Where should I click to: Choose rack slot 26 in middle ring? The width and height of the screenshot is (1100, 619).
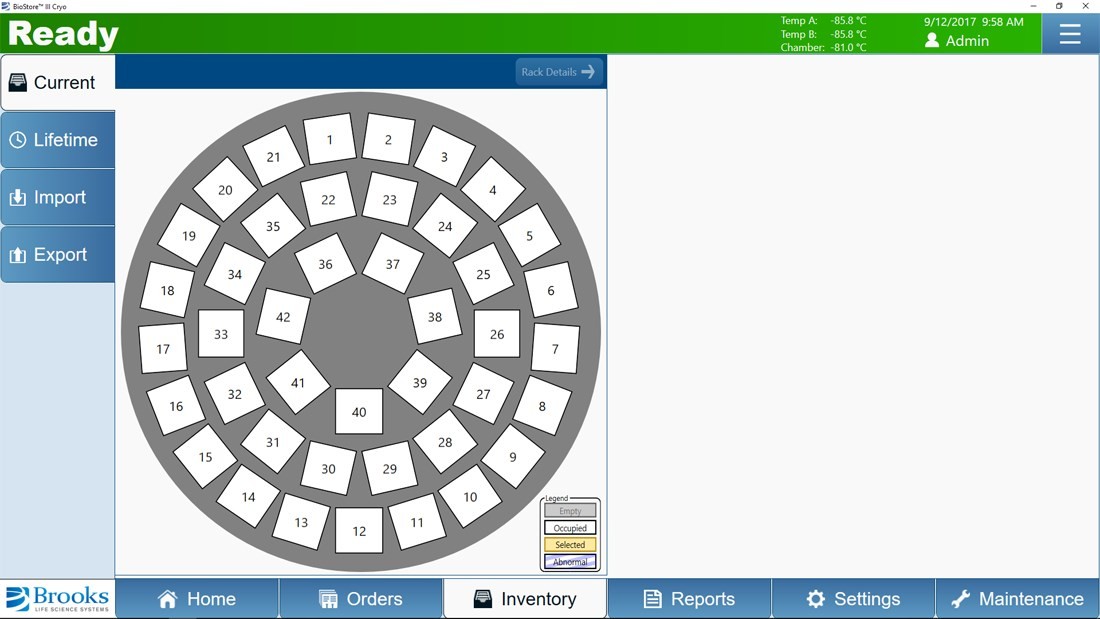[x=497, y=334]
